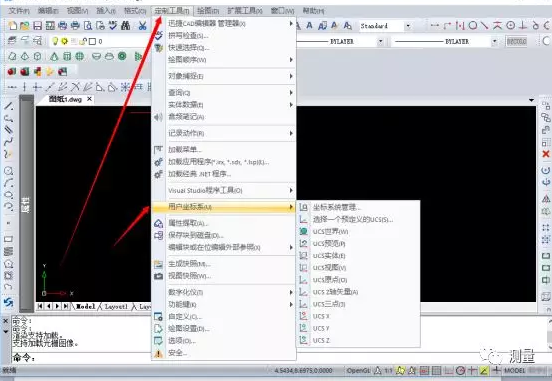Click next-layout arrow beside Model tab

pos(57,306)
